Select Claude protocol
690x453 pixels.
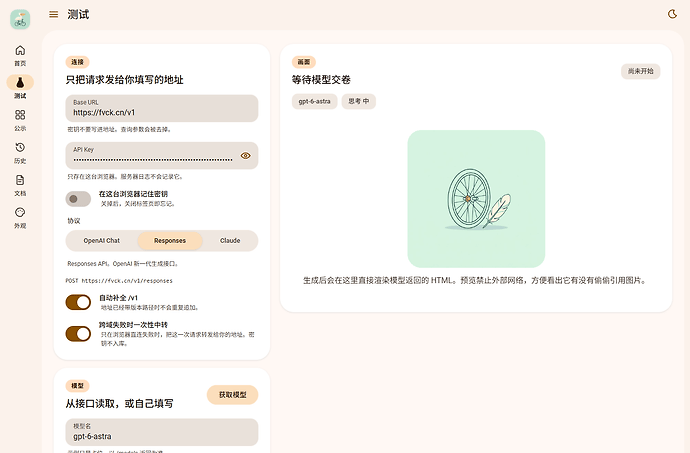(230, 241)
